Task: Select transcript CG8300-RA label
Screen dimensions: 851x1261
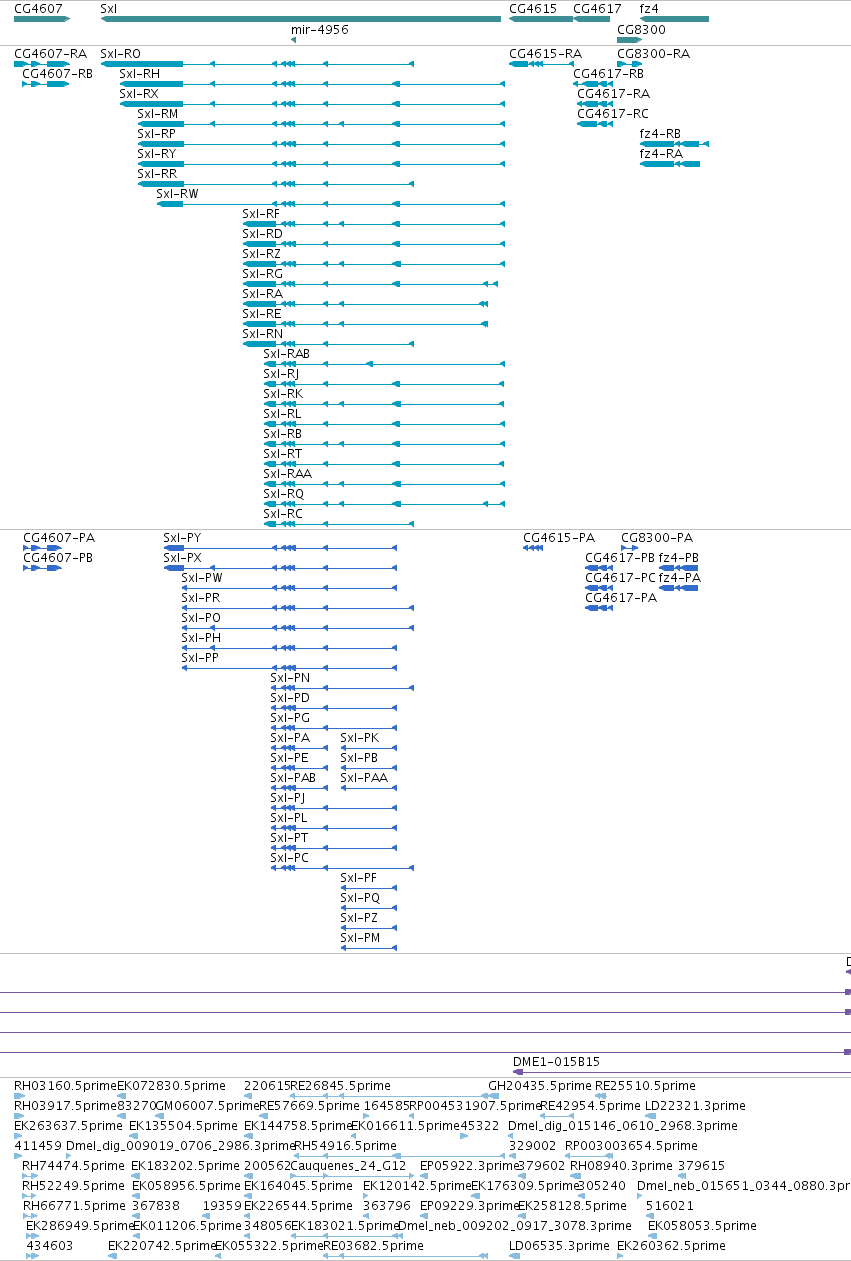Action: [653, 54]
